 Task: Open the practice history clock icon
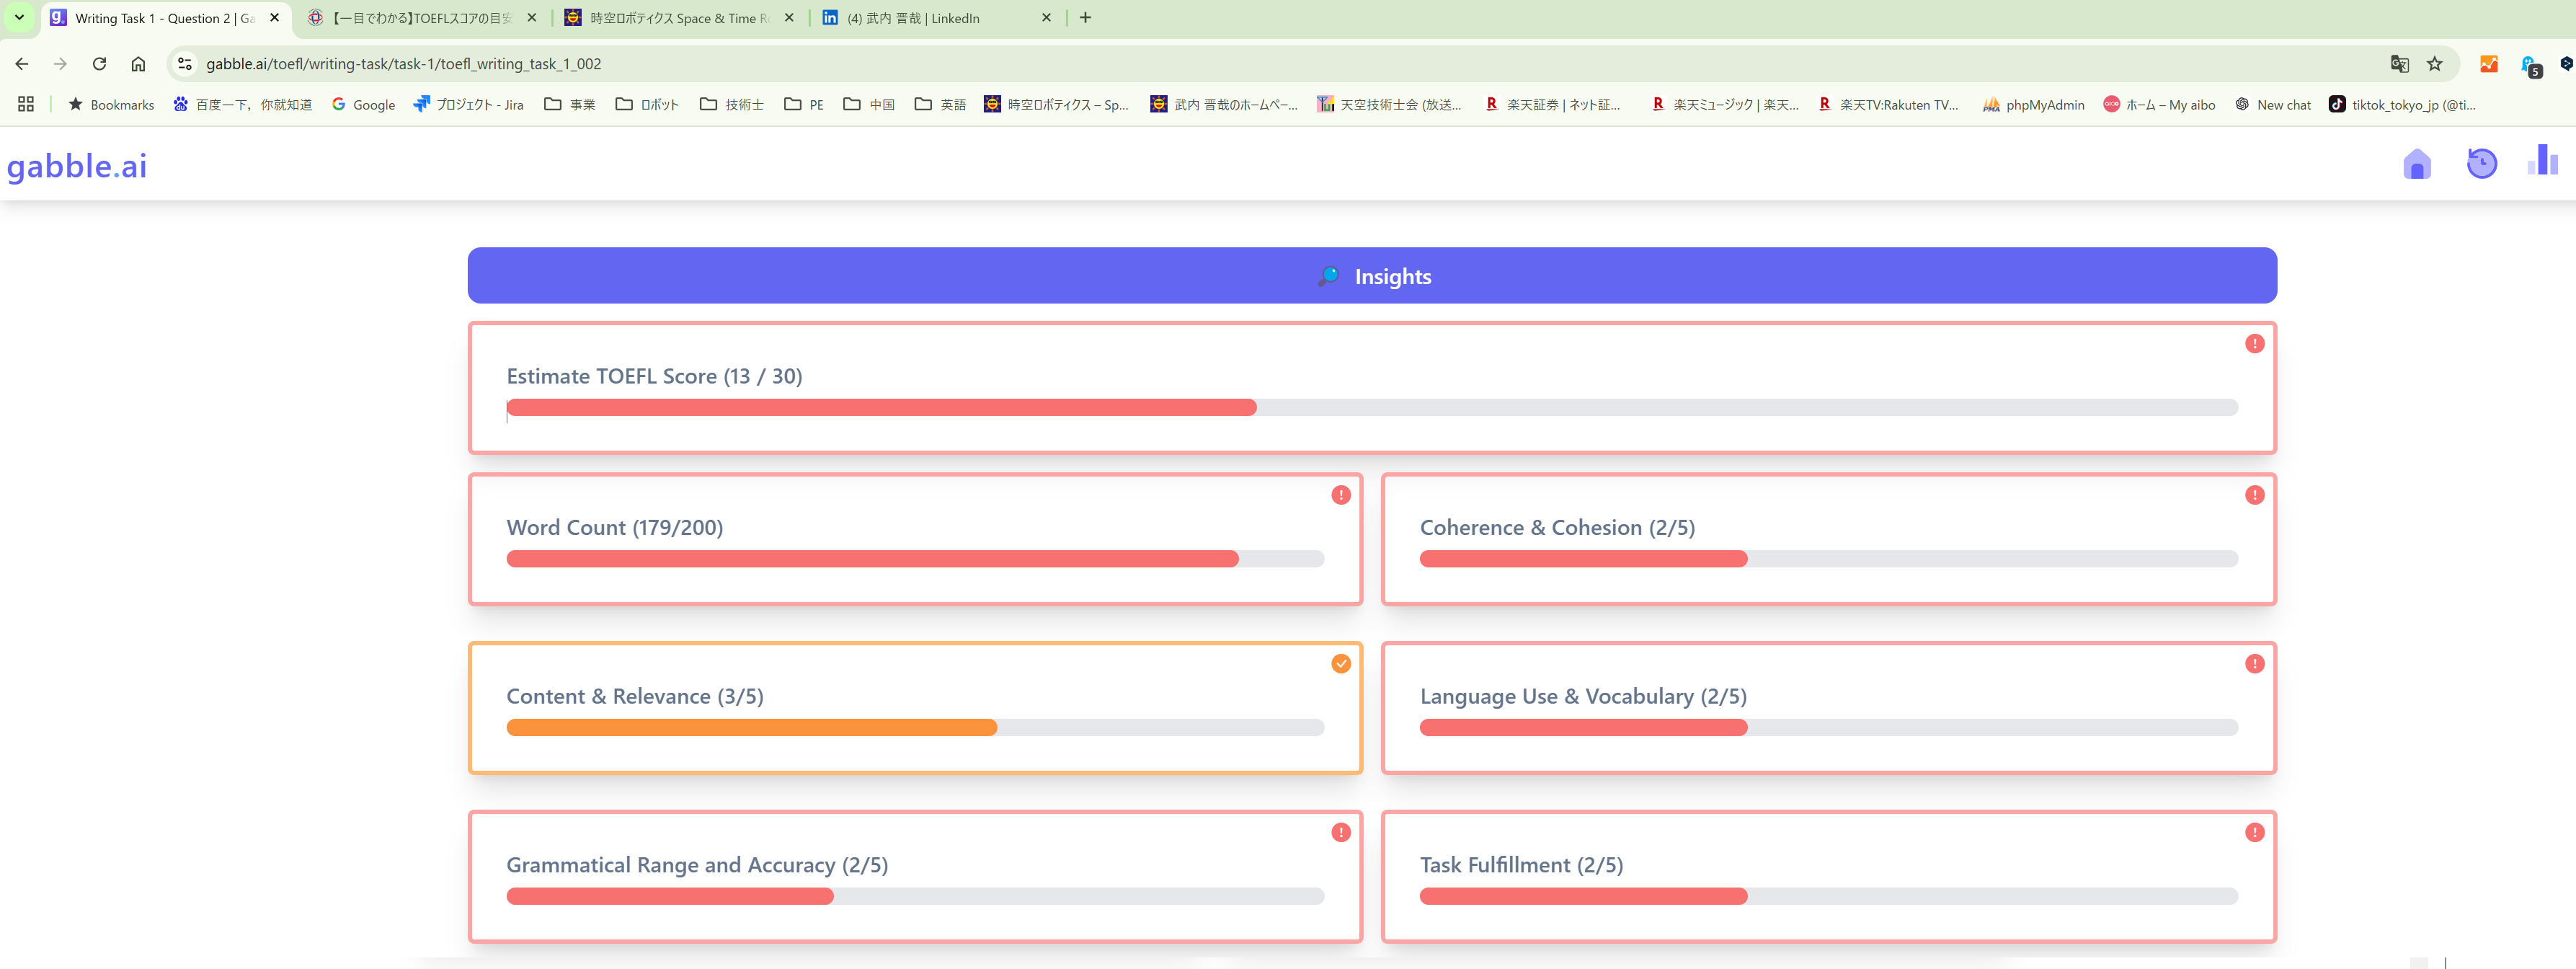coord(2481,163)
